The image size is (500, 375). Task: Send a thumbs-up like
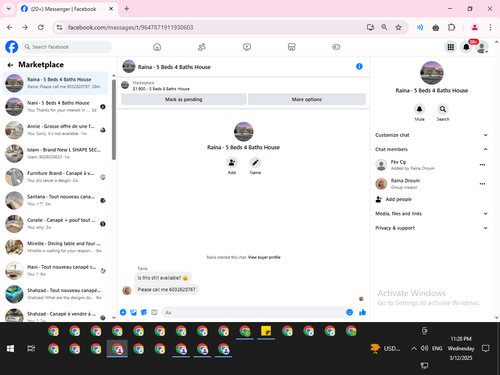tap(362, 312)
